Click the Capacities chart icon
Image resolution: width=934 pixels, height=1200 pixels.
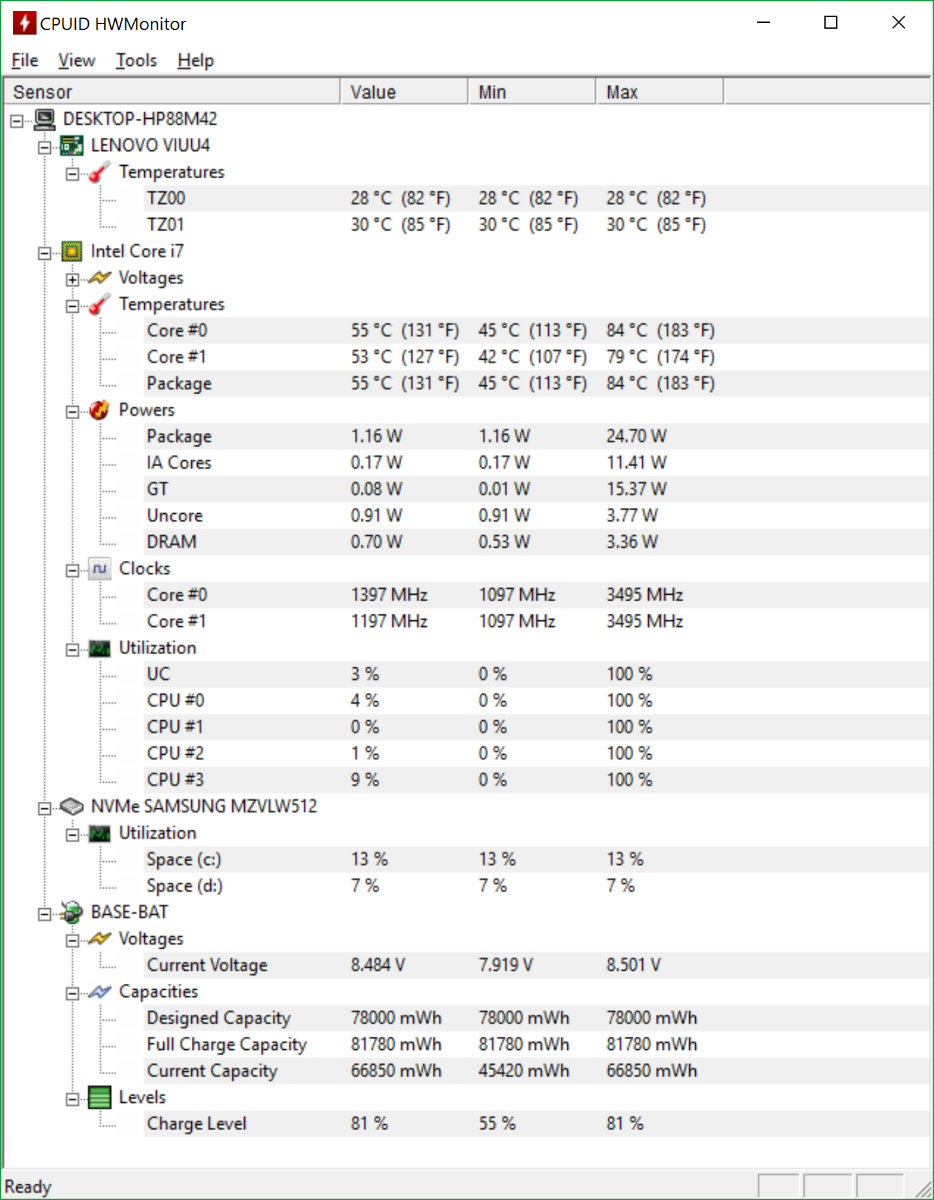(x=99, y=992)
